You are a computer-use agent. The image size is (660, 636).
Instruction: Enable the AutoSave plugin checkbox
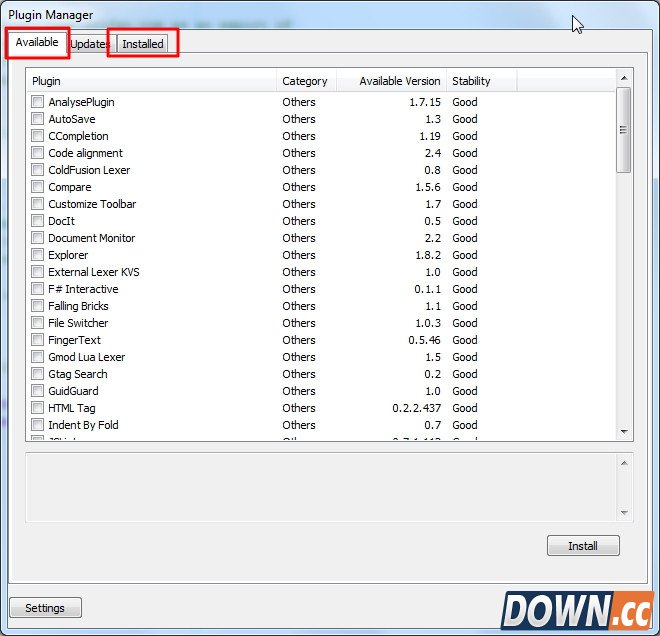[x=38, y=119]
